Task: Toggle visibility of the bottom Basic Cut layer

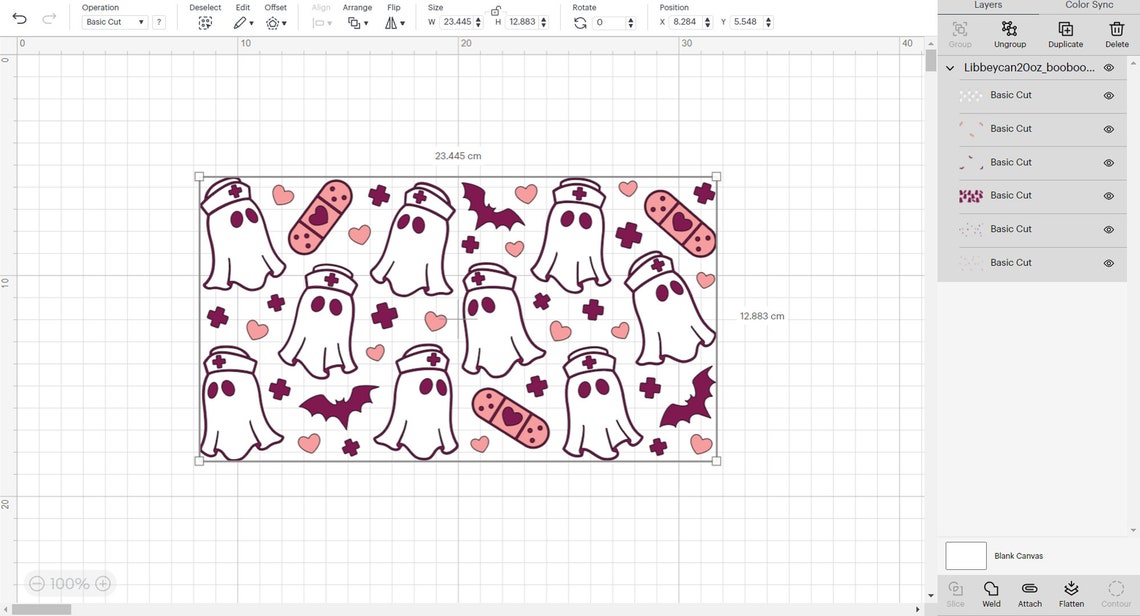Action: (x=1108, y=262)
